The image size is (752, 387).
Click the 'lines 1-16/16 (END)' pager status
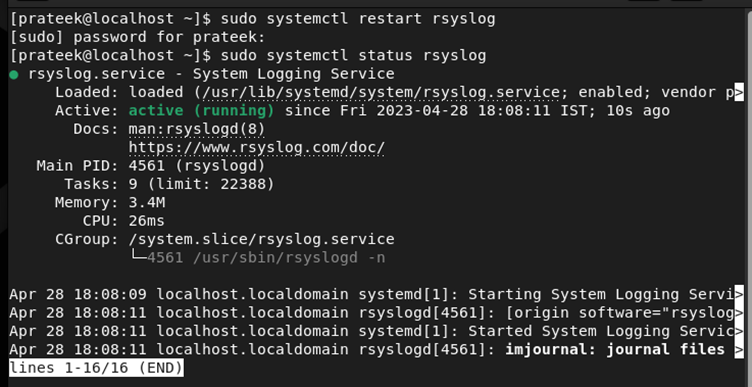pos(96,368)
